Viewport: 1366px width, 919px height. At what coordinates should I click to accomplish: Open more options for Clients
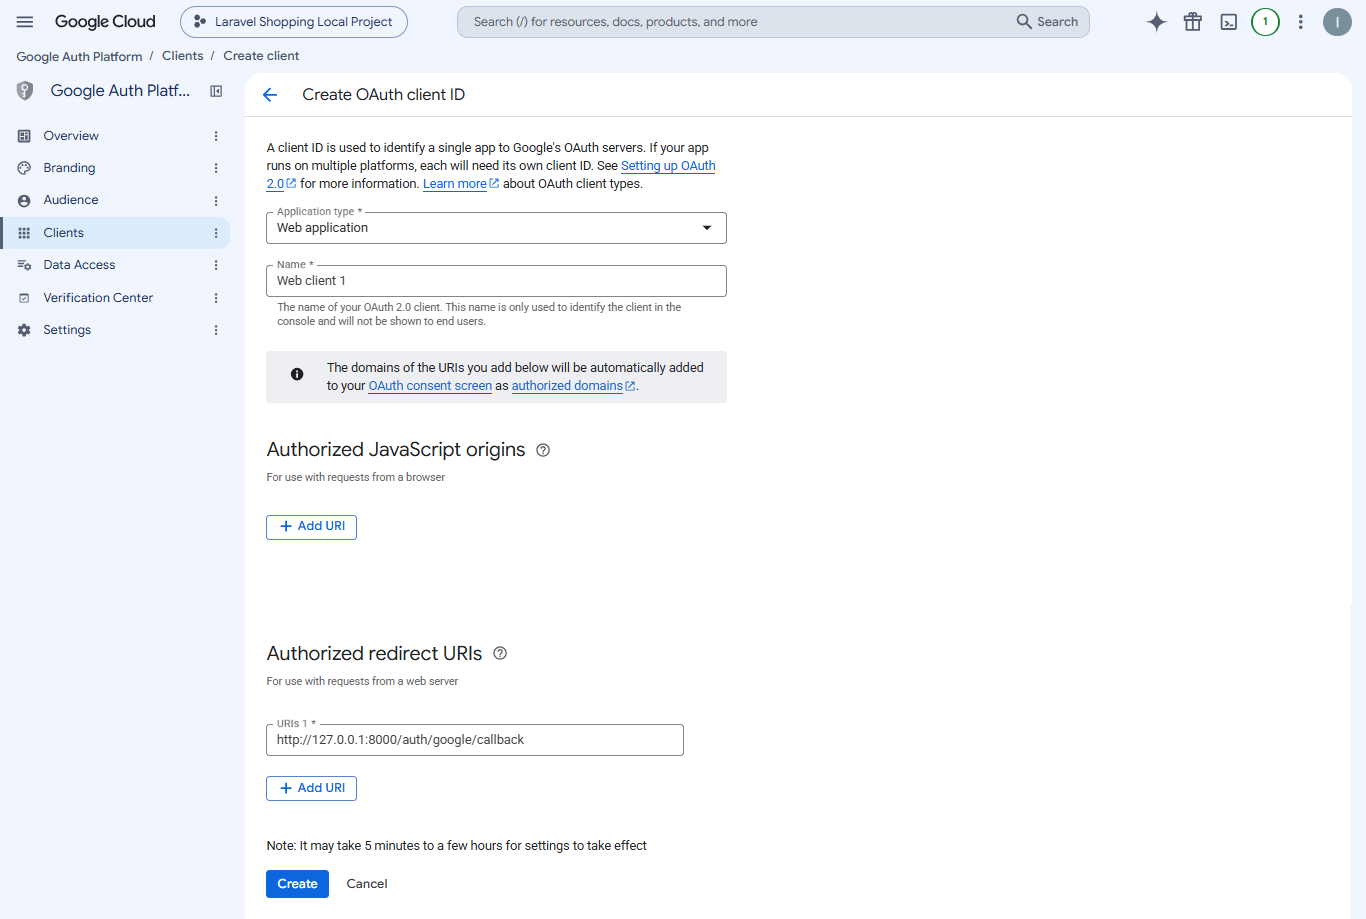point(216,233)
